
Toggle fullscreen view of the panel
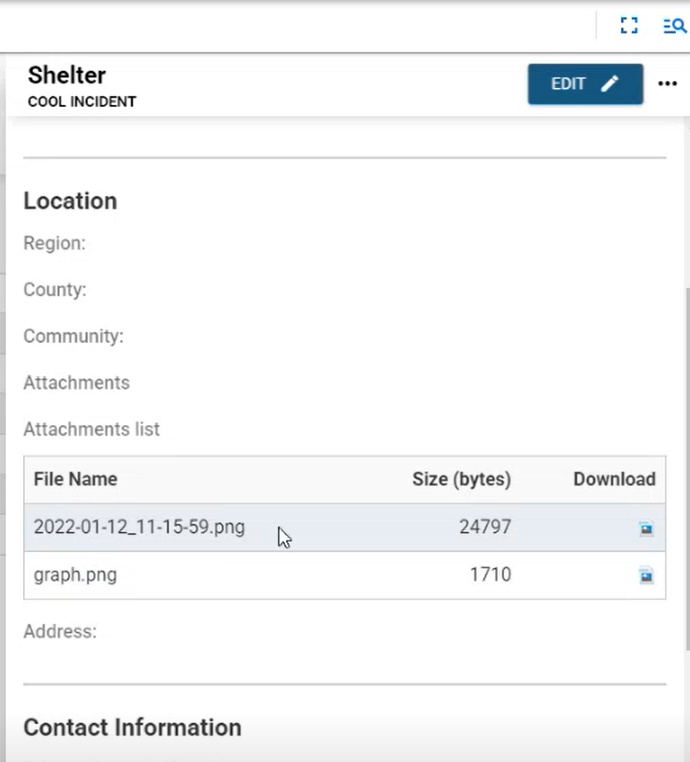[629, 26]
